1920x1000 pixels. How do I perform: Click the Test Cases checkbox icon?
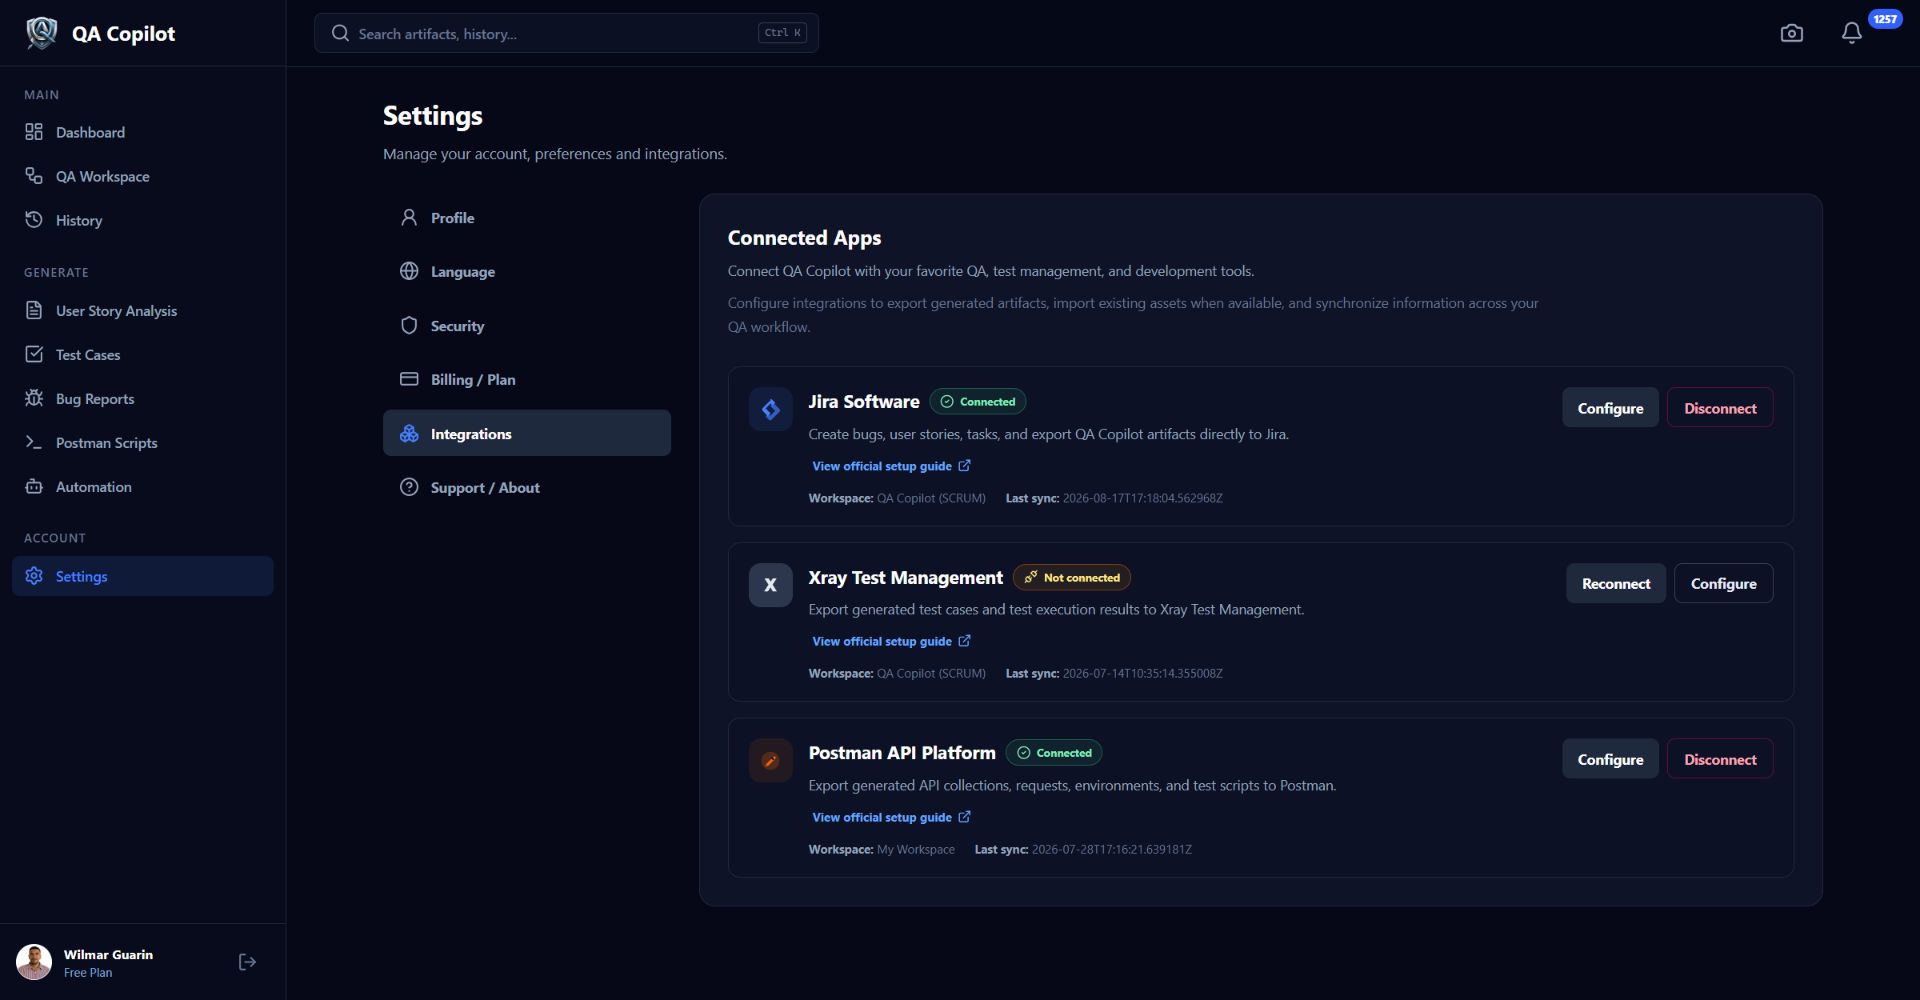click(34, 354)
